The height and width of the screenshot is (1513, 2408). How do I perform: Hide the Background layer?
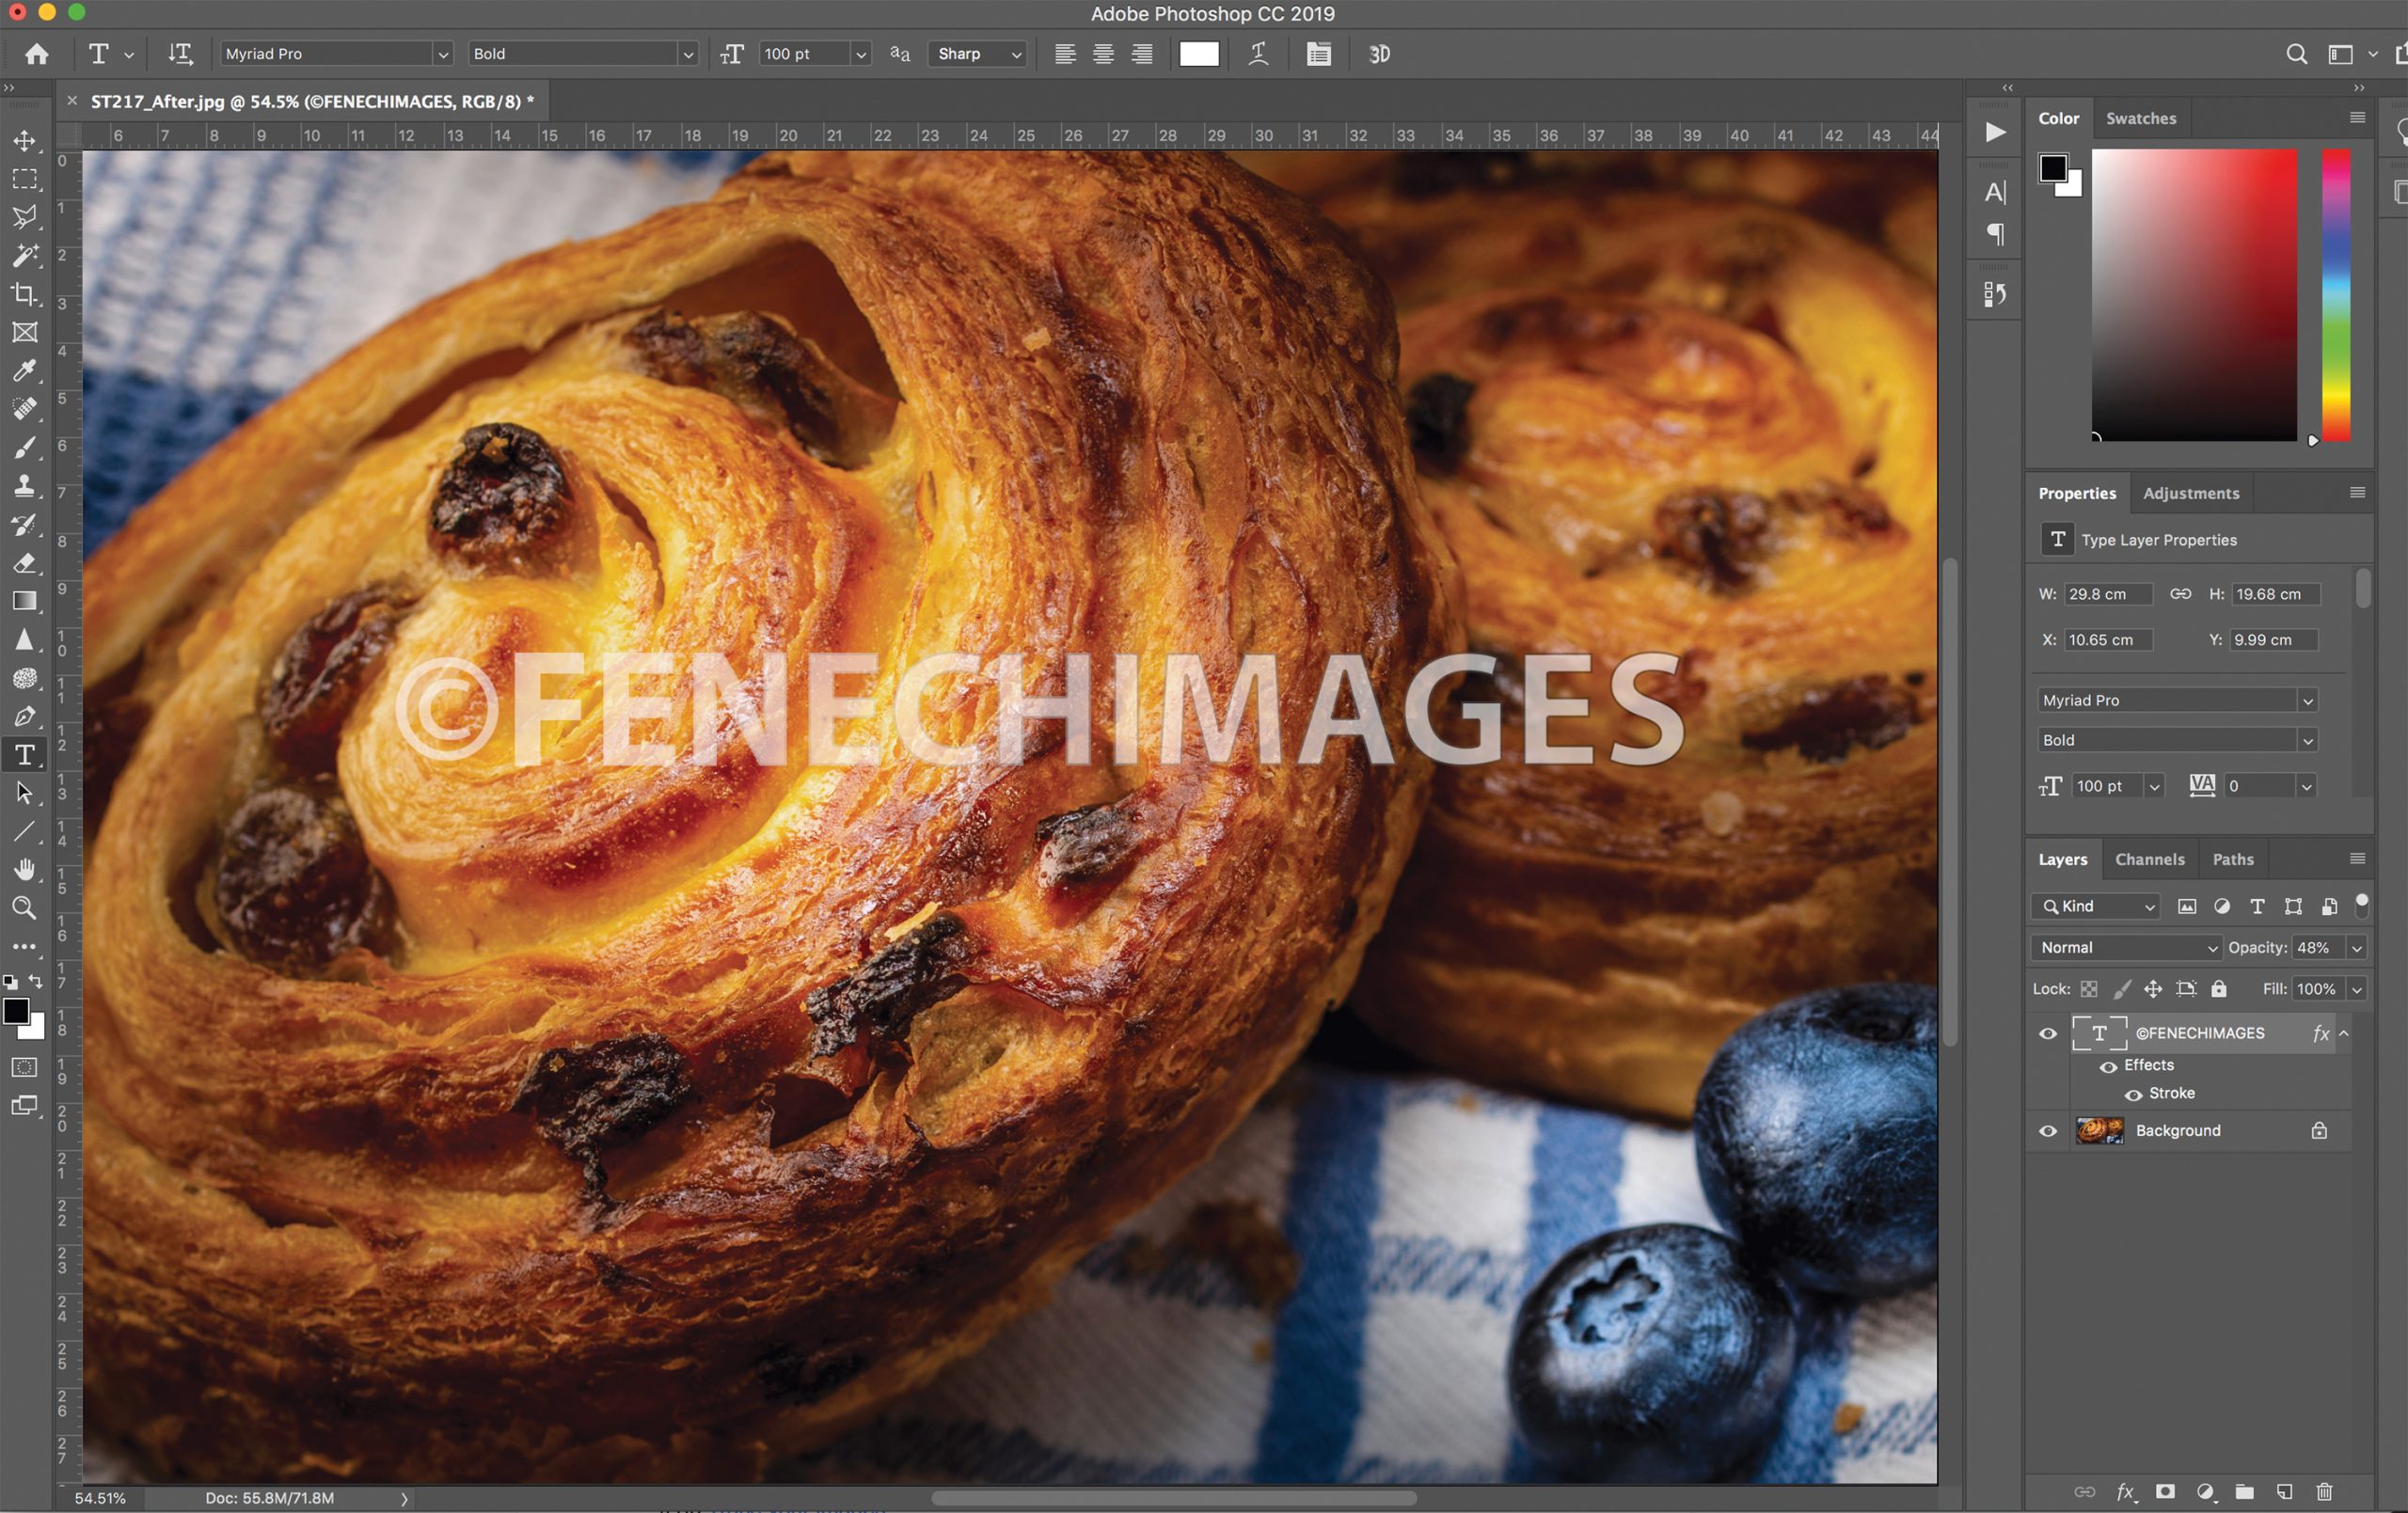point(2048,1131)
